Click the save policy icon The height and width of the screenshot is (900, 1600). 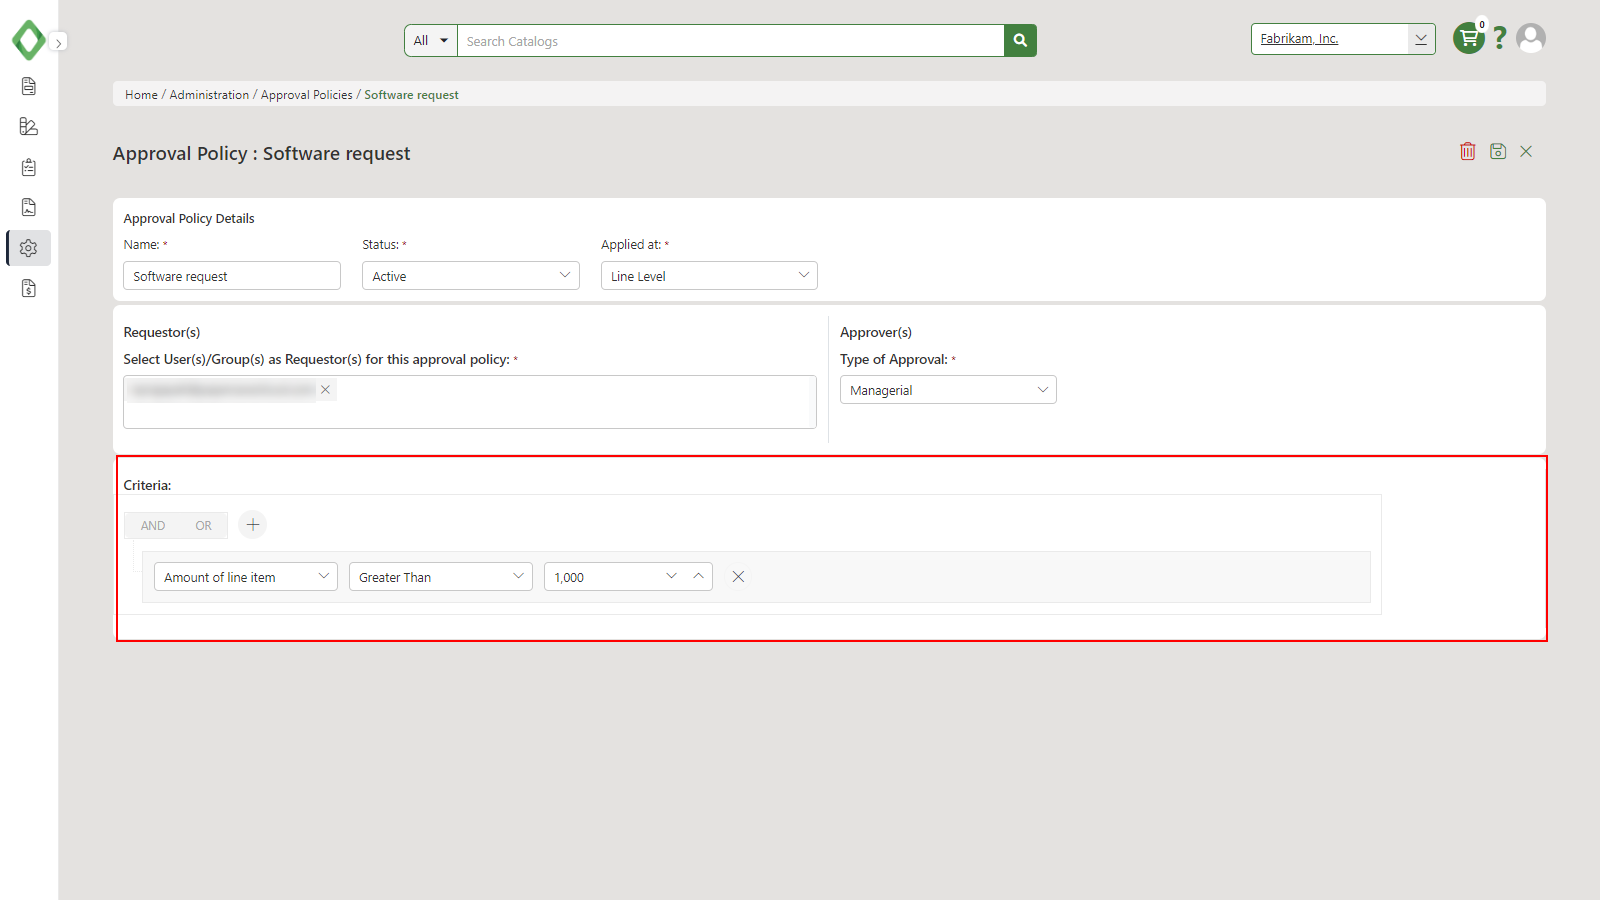coord(1498,151)
